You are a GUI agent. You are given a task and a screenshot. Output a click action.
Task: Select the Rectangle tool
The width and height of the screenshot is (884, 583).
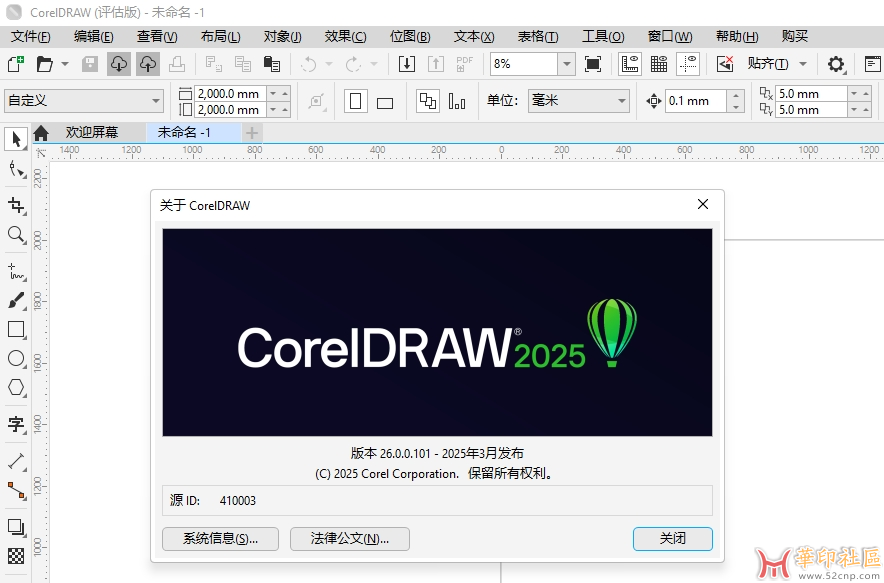(16, 329)
